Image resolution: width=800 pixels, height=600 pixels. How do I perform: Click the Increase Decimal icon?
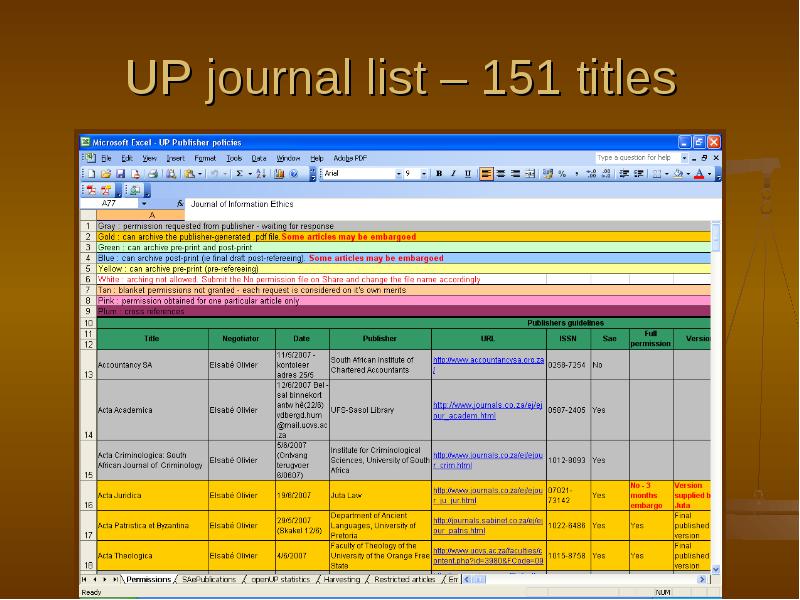[591, 174]
